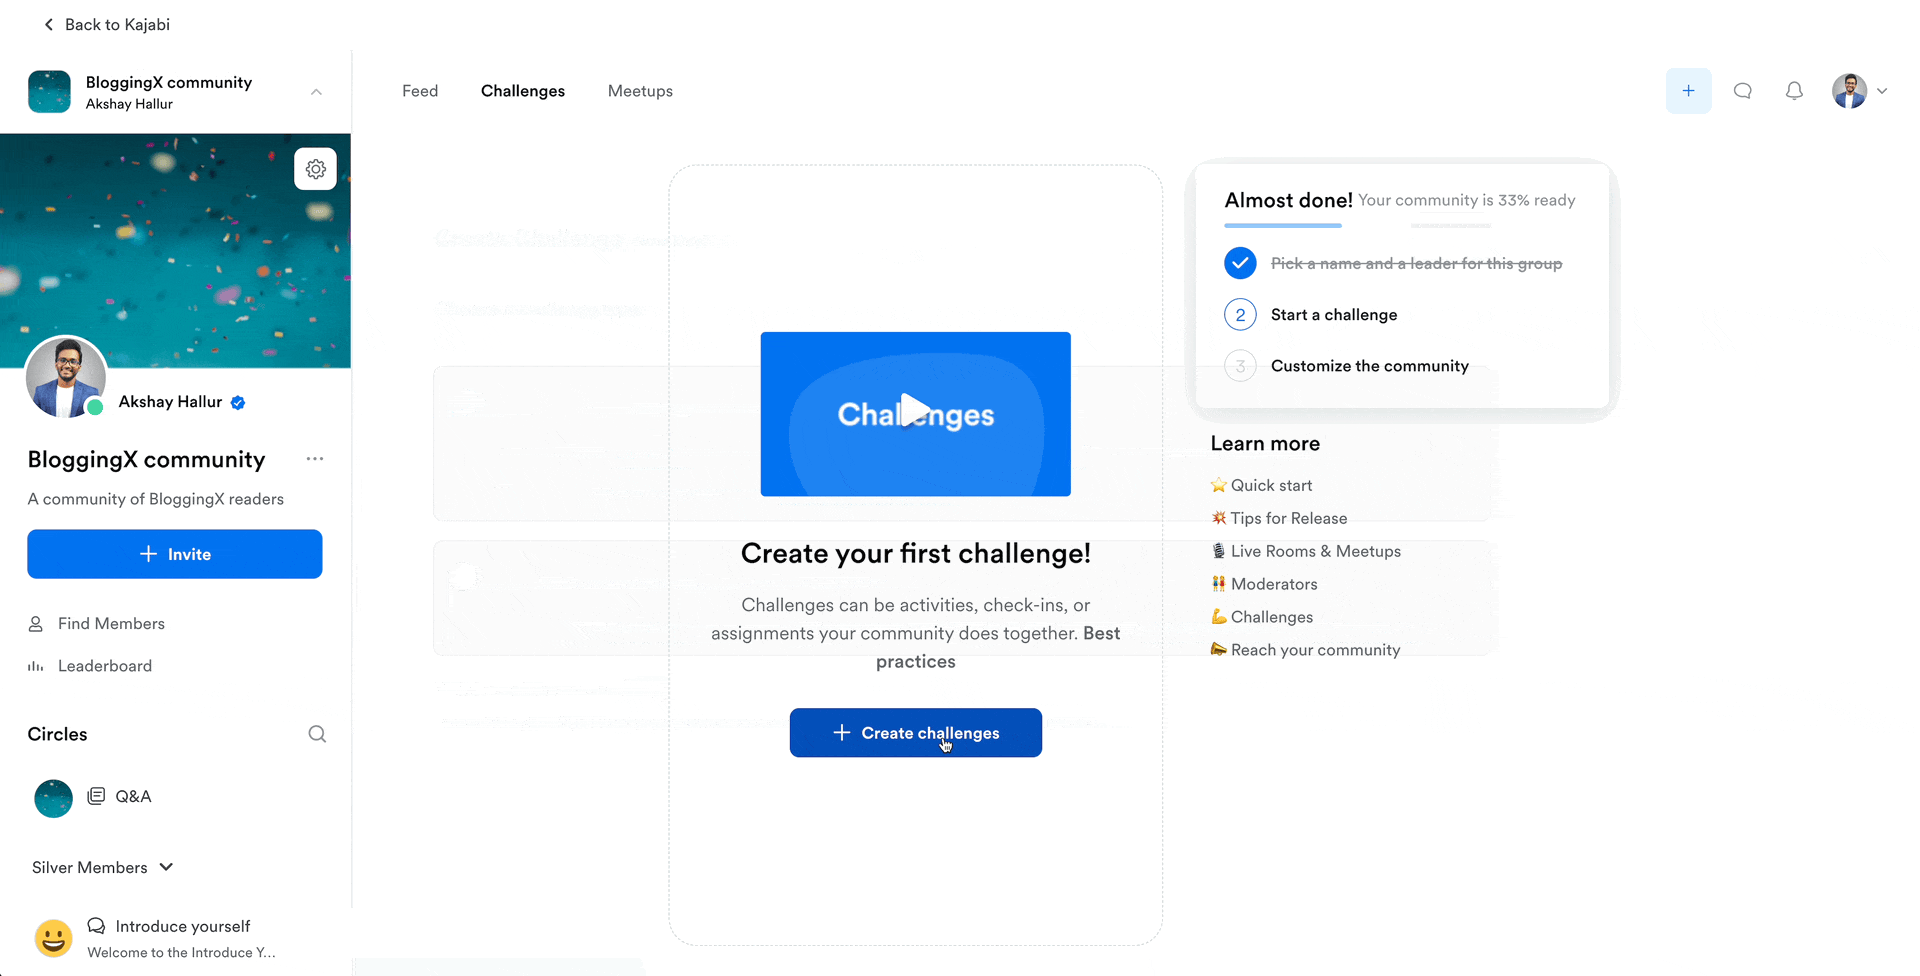Search circles with magnifier icon
The image size is (1920, 976).
(317, 734)
